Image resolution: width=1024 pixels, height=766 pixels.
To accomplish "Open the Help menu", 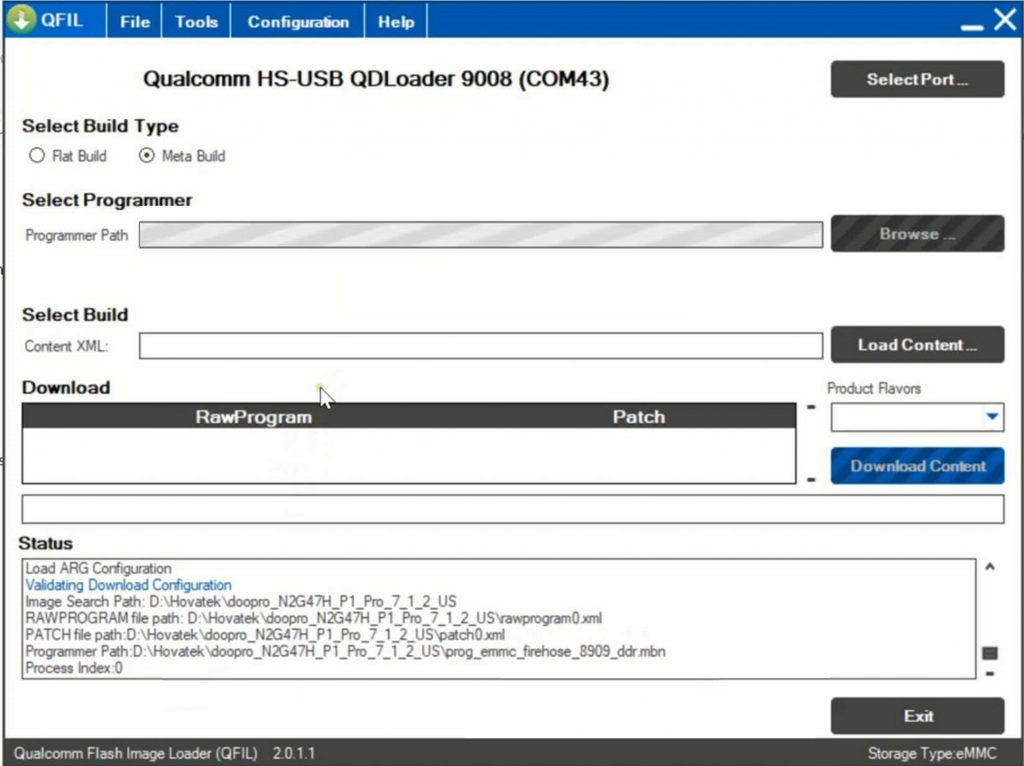I will click(x=396, y=22).
